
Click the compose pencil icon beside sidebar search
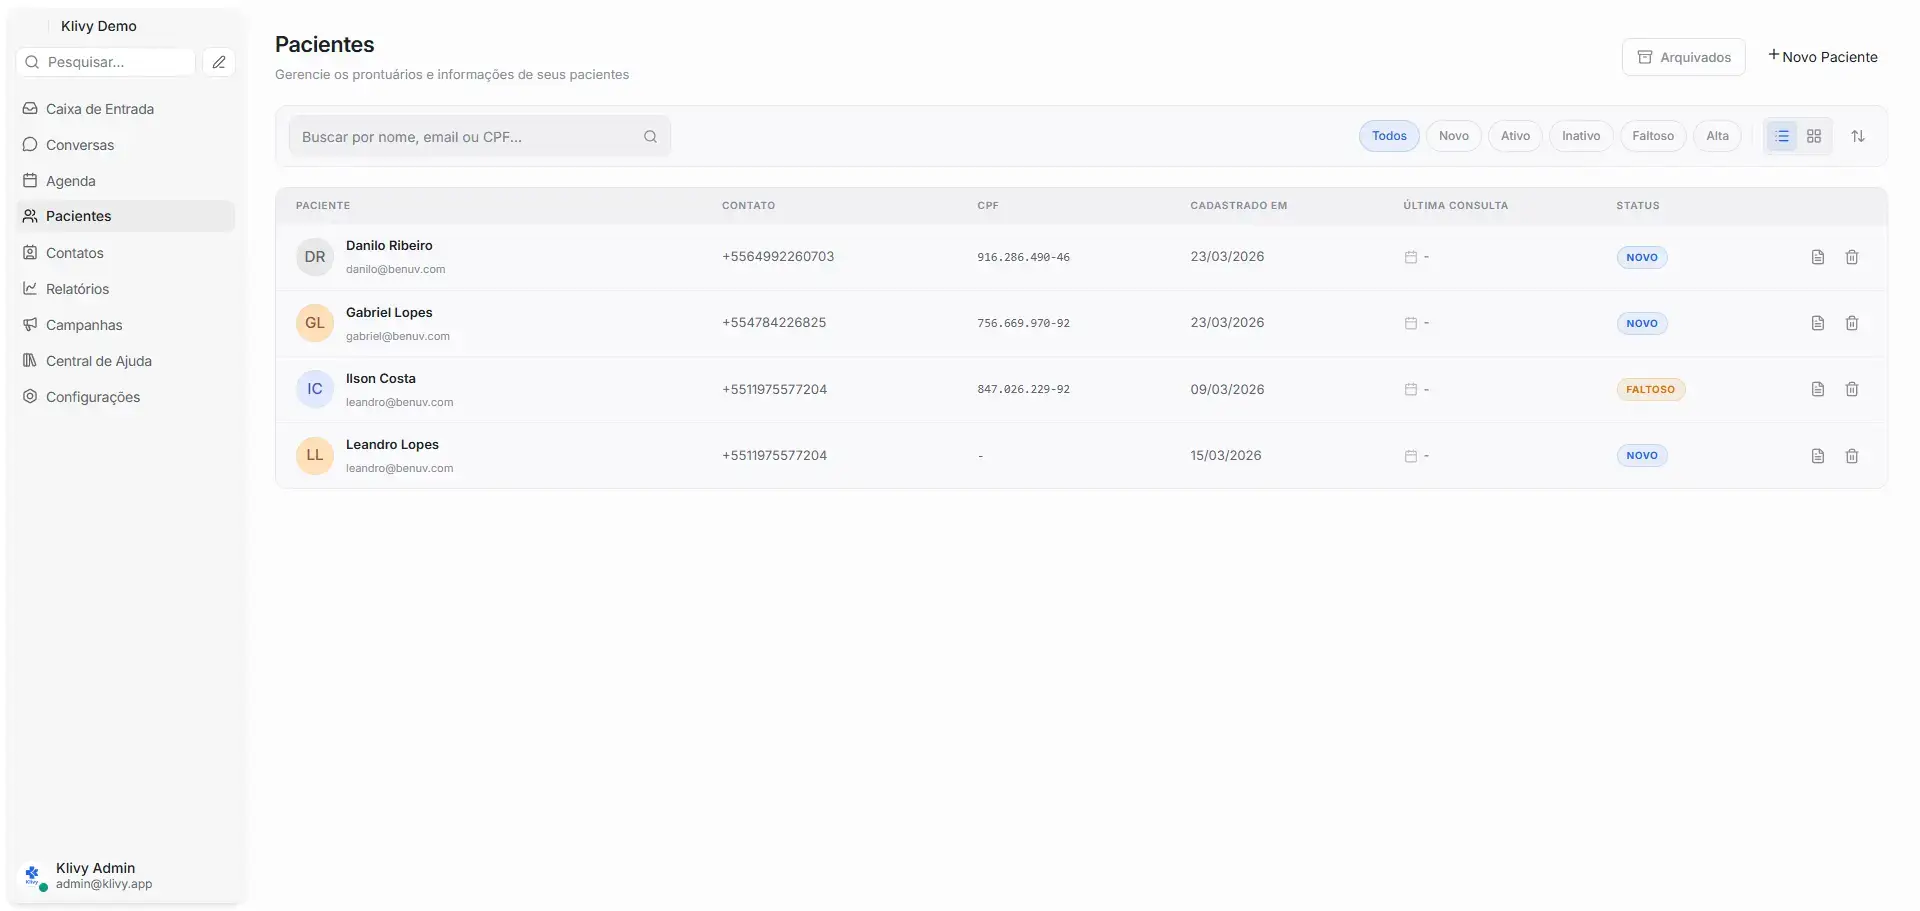point(219,61)
